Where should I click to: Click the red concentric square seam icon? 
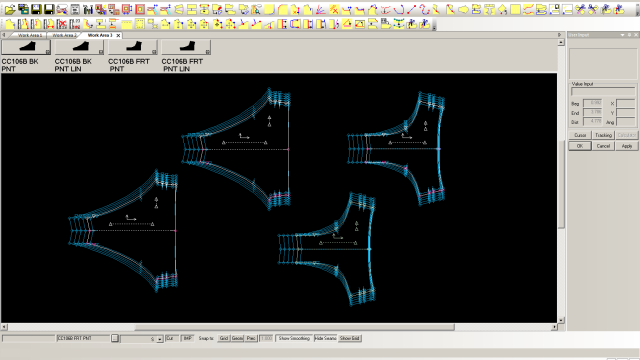[x=140, y=9]
